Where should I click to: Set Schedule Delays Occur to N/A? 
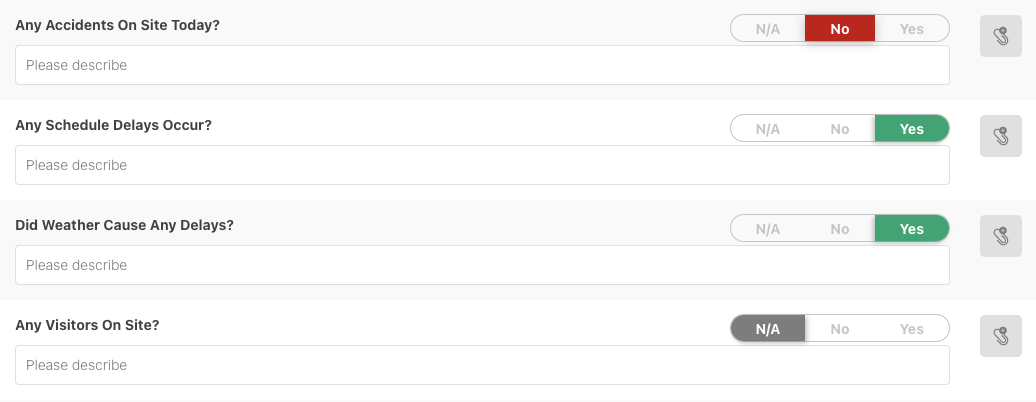(768, 129)
